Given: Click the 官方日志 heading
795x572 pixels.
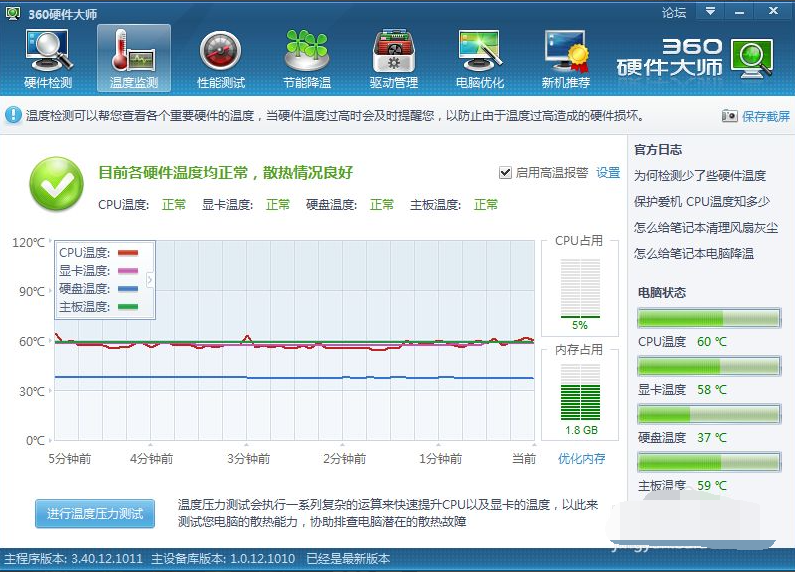Looking at the screenshot, I should 658,150.
